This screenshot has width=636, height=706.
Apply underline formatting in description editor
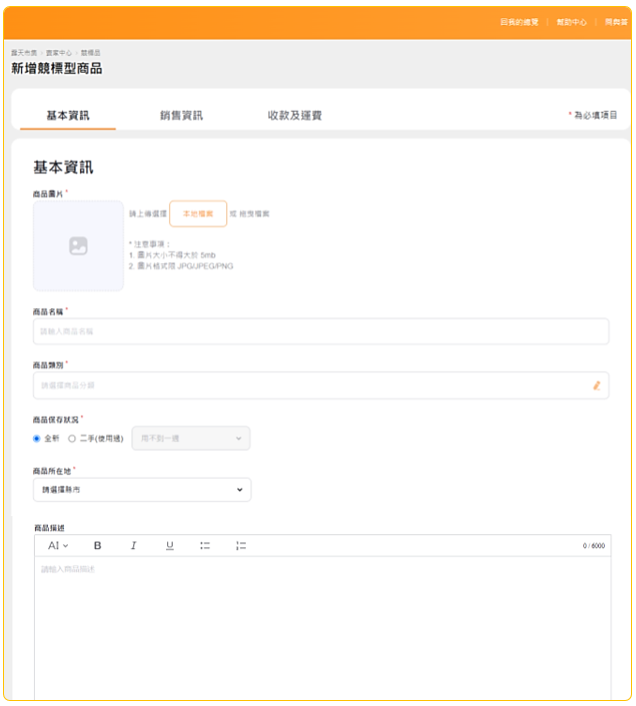tap(169, 546)
